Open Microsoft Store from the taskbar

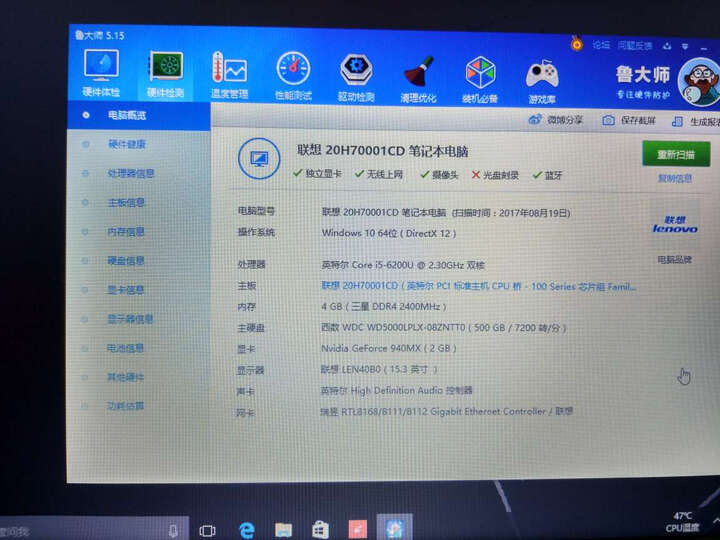(320, 530)
